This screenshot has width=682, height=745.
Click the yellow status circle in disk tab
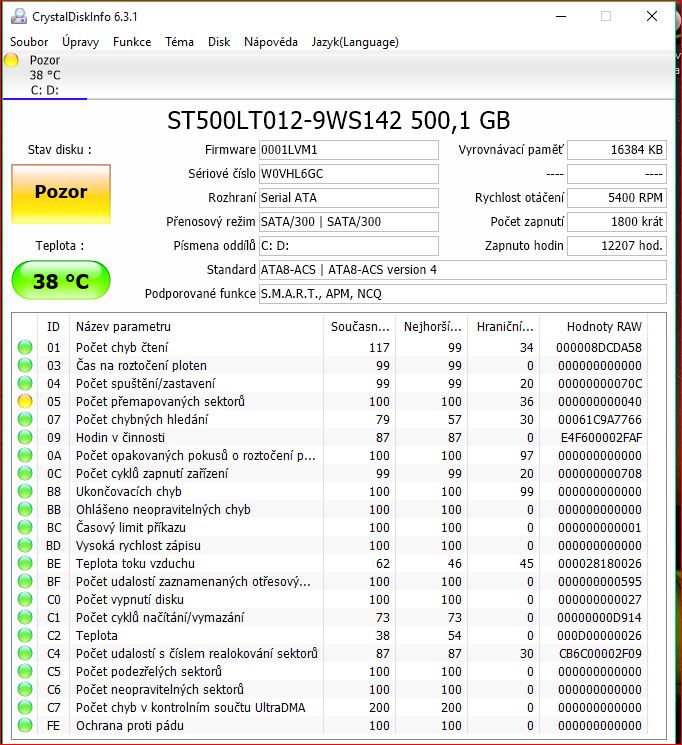tap(11, 60)
